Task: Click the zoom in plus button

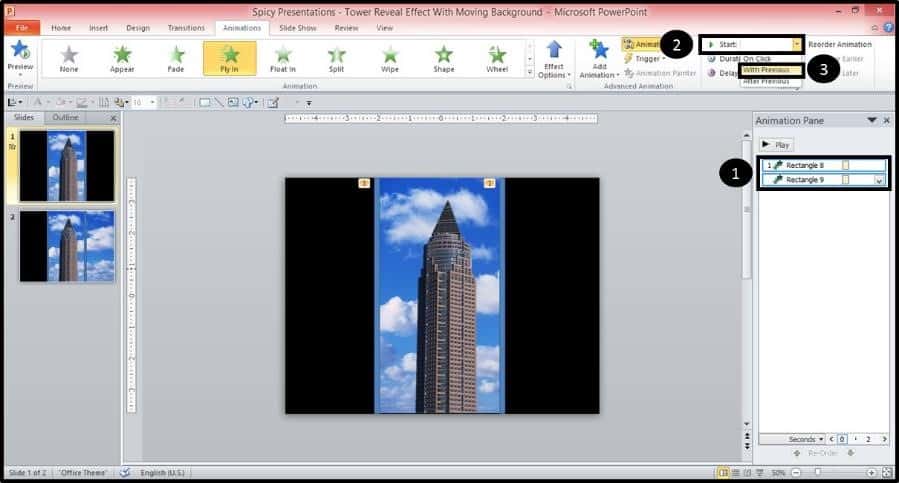Action: pos(871,473)
